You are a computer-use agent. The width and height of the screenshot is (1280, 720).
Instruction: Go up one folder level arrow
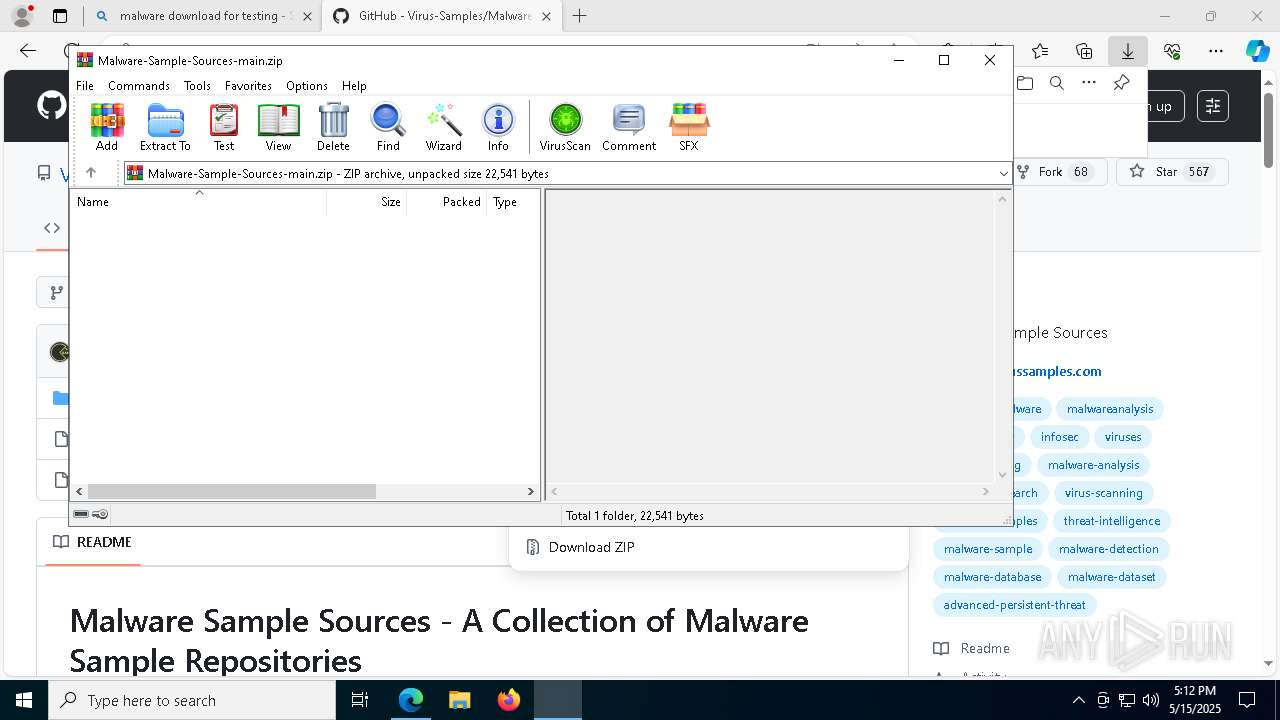point(91,173)
